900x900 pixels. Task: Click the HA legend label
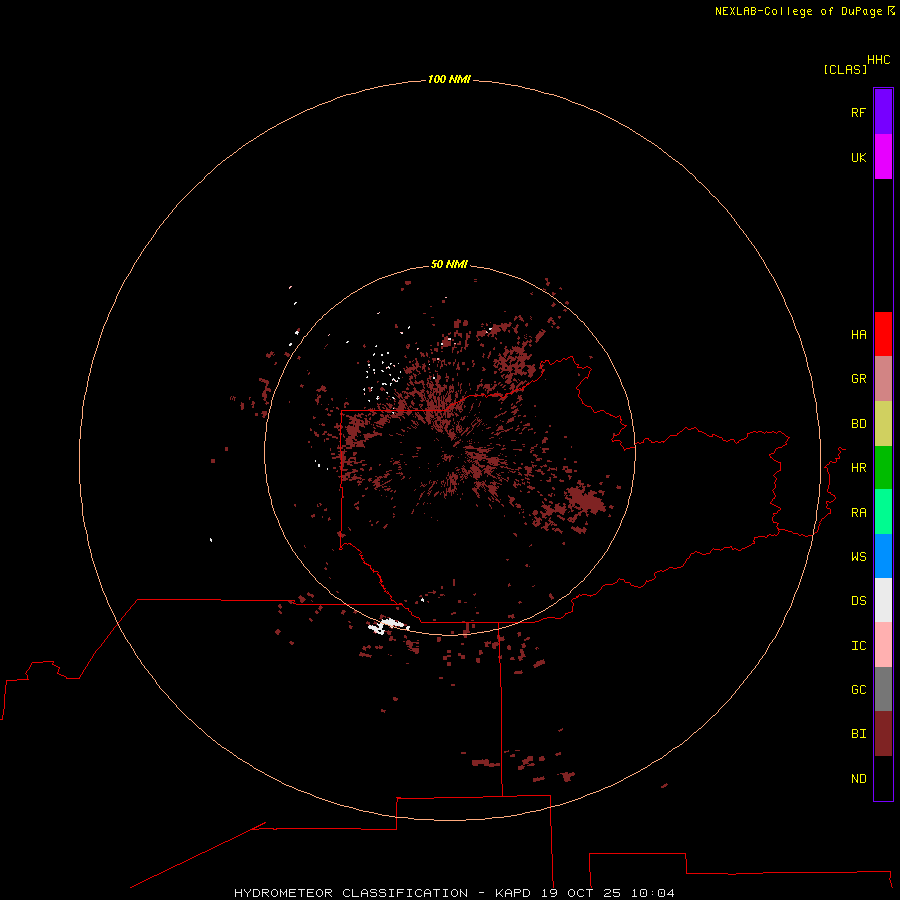858,335
